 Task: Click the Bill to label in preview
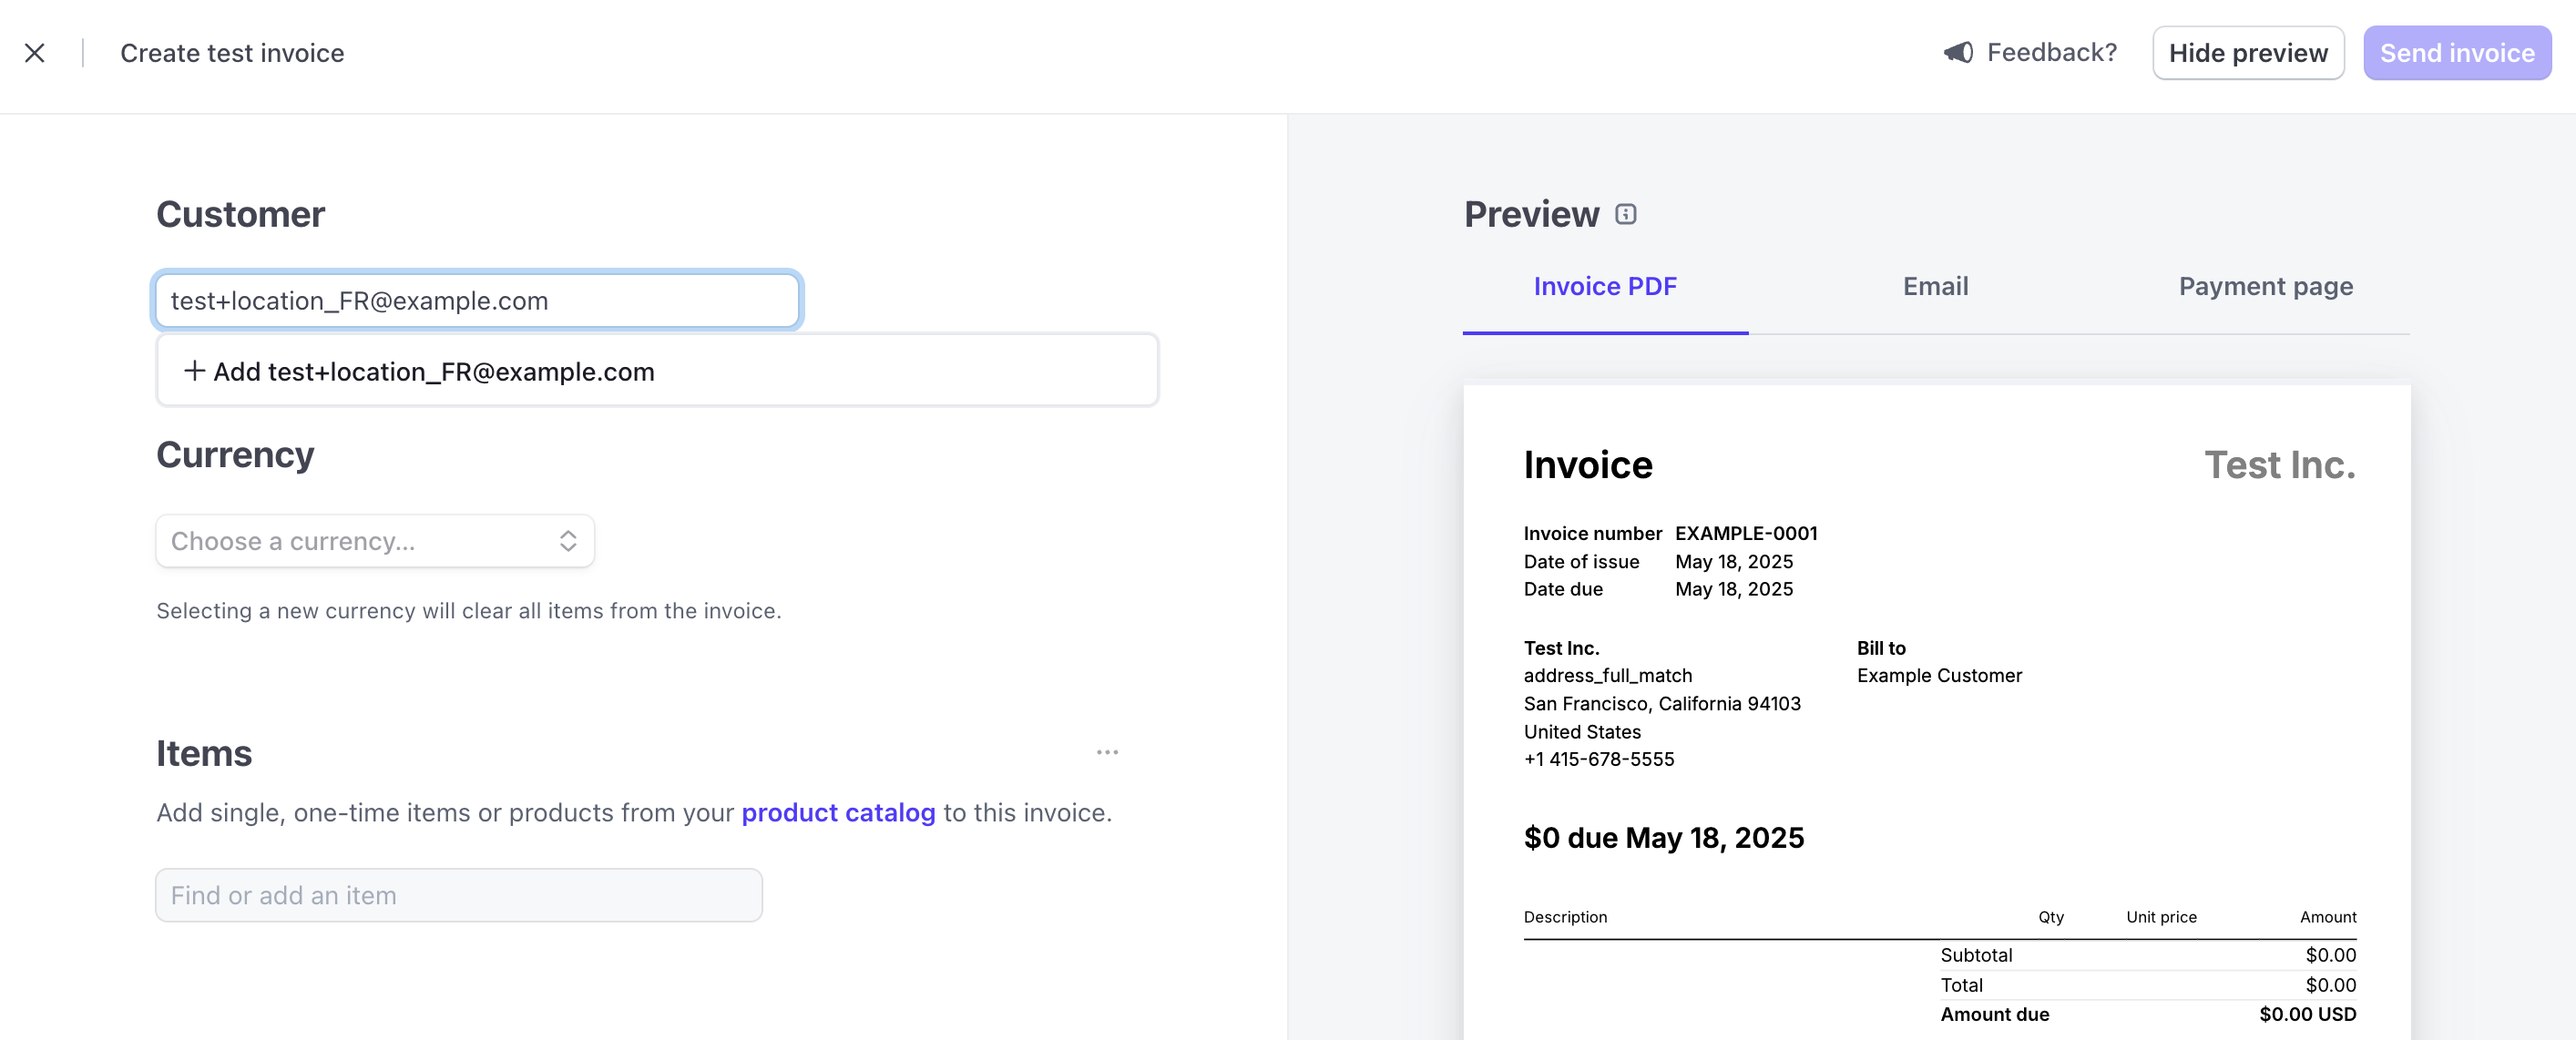tap(1881, 648)
